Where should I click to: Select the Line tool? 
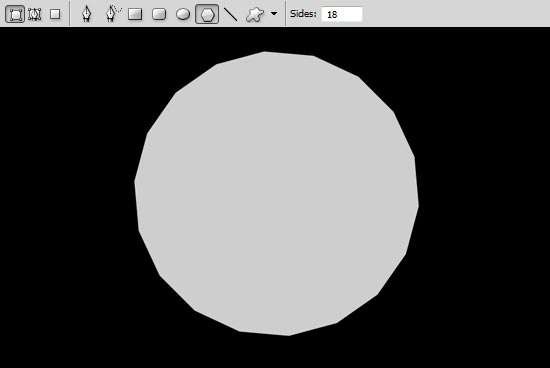click(x=230, y=14)
